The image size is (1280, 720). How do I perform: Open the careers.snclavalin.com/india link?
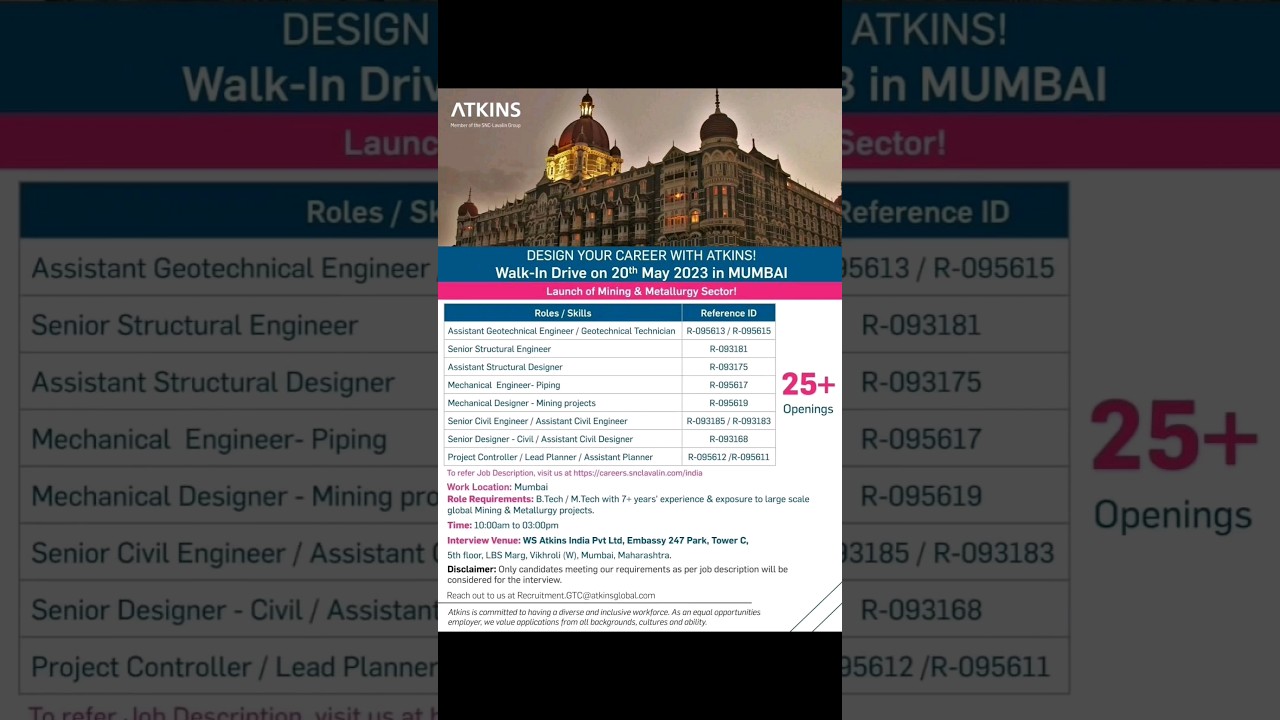pos(638,473)
